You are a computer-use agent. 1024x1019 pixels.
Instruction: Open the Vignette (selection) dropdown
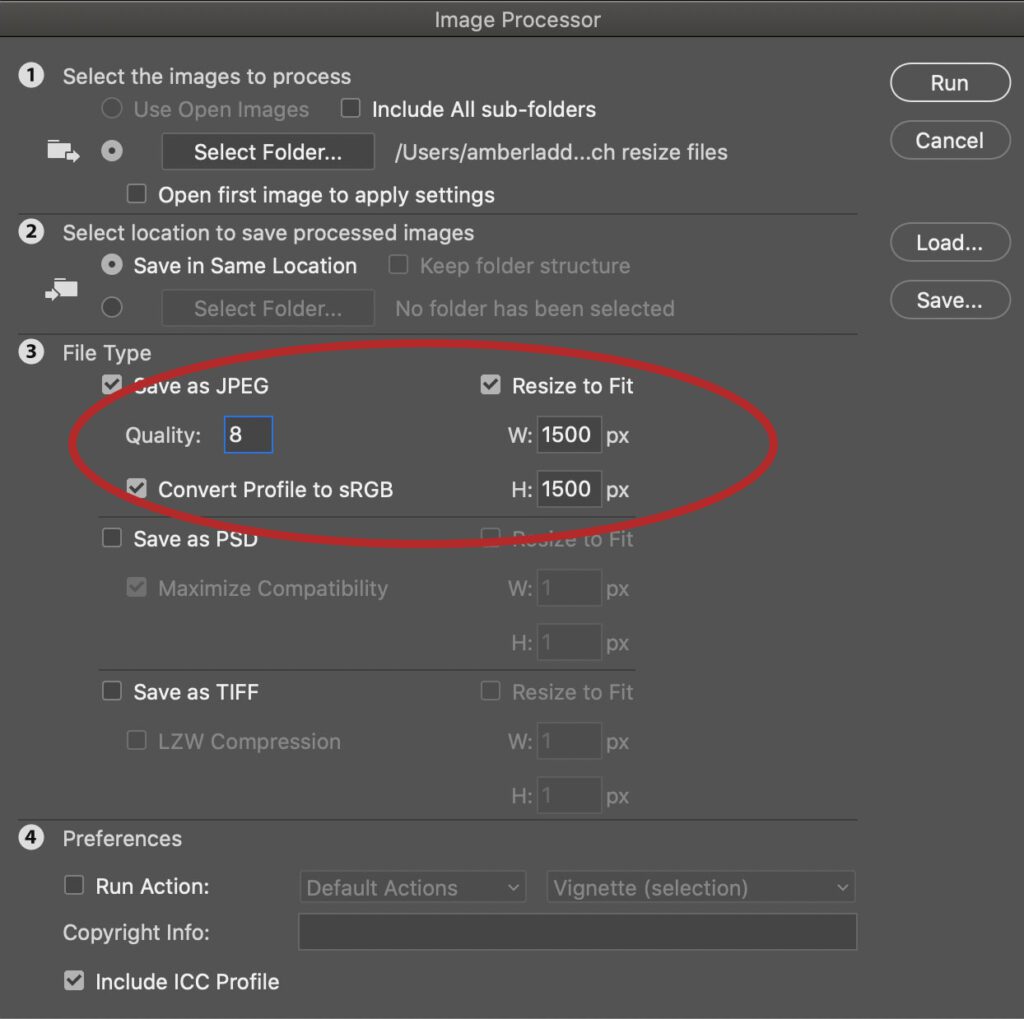click(x=700, y=886)
